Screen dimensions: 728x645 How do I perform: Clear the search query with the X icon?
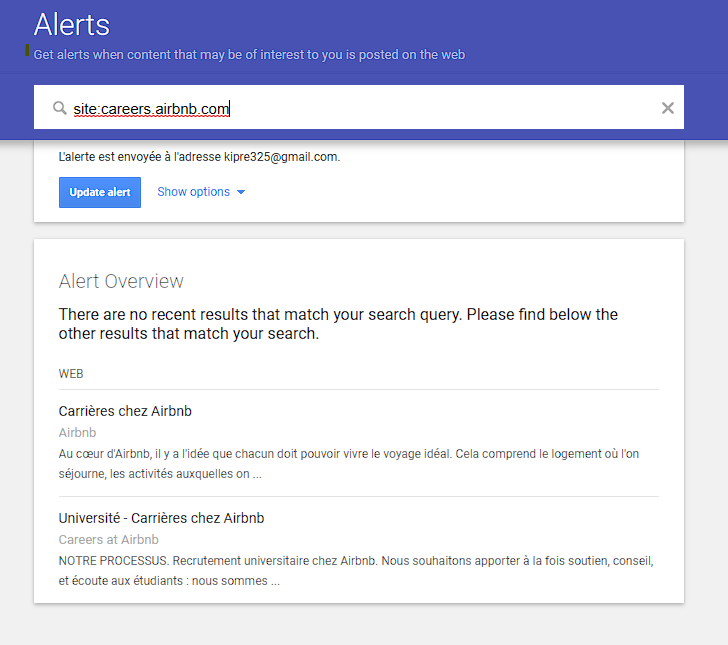(668, 108)
